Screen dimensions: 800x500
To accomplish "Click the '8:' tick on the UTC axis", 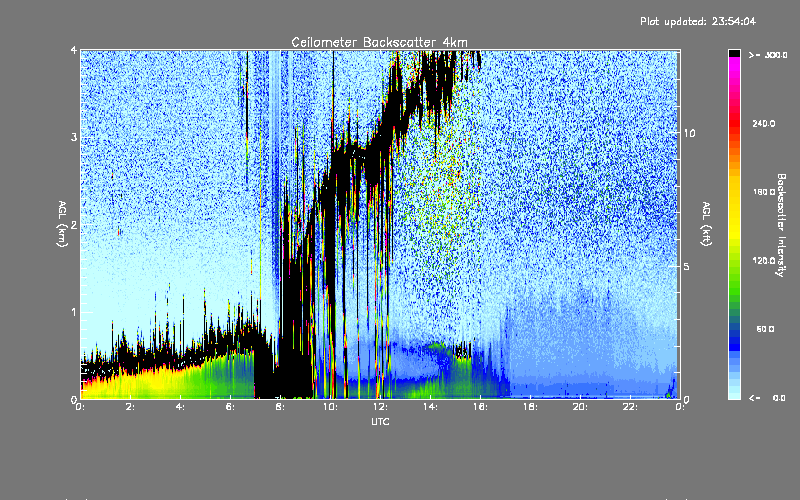I will [280, 407].
